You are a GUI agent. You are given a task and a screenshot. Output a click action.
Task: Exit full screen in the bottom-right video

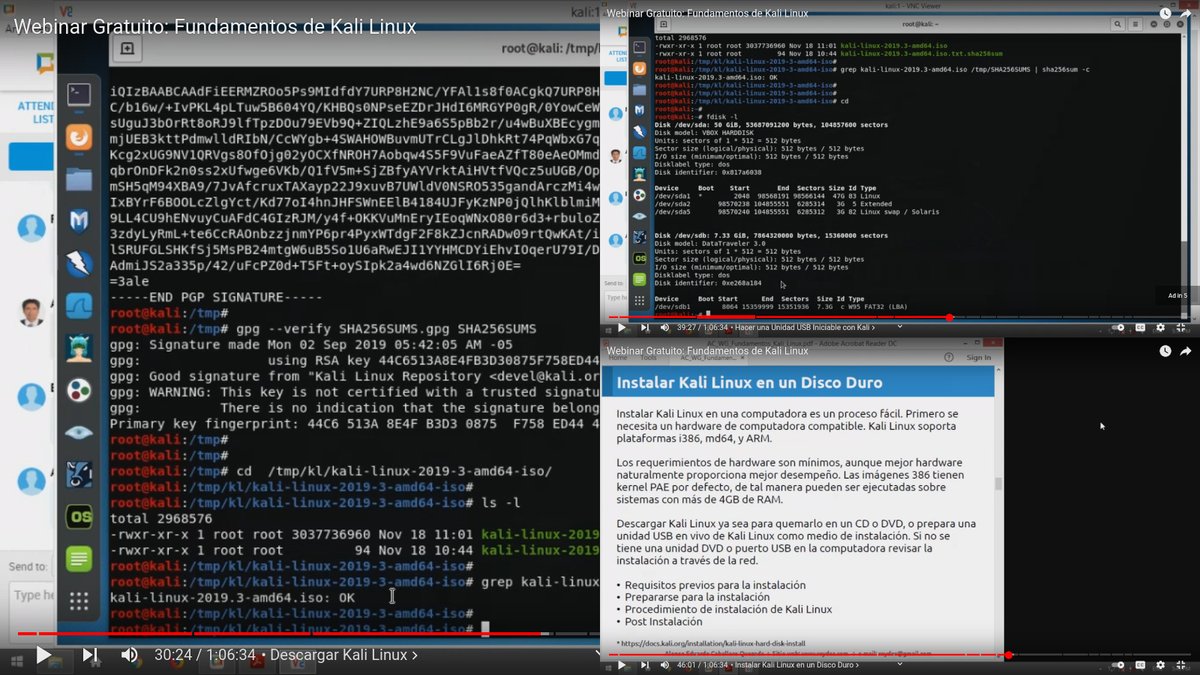coord(1181,664)
